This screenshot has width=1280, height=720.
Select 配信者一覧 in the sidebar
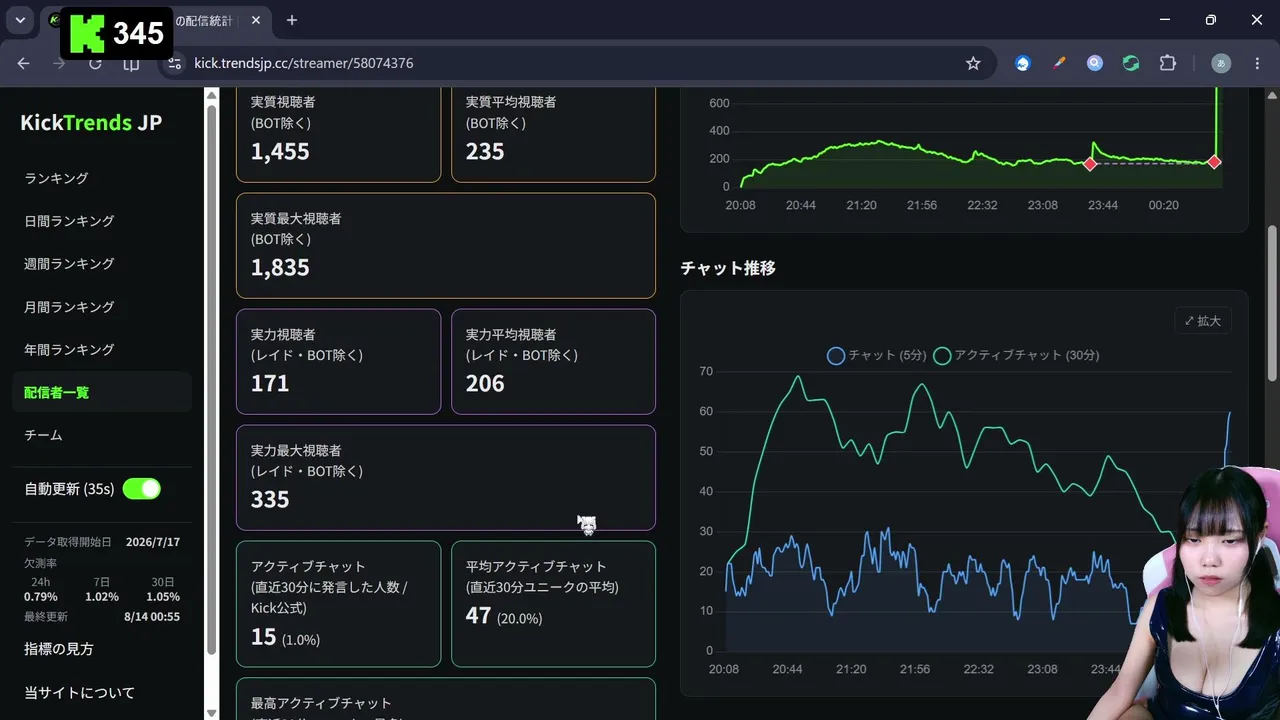[x=102, y=392]
